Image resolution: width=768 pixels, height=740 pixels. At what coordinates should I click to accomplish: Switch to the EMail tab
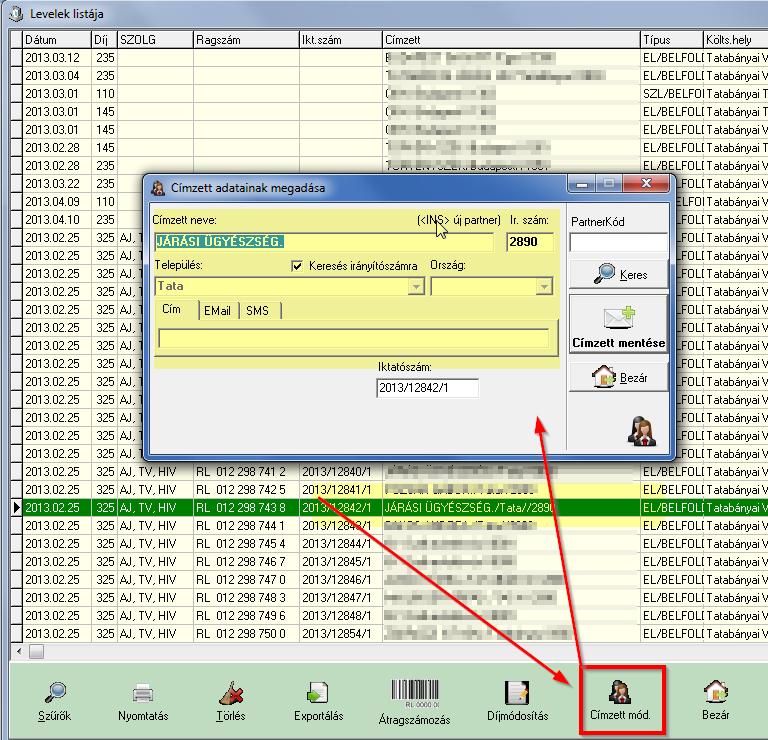pyautogui.click(x=217, y=311)
